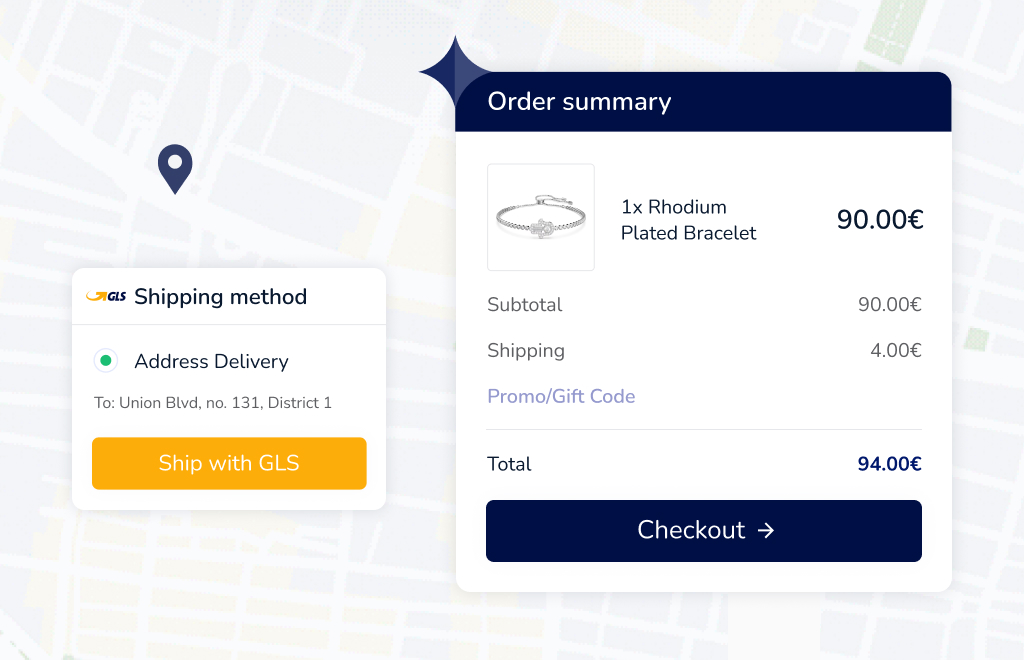Click the 90.00€ product price
1024x660 pixels.
(x=880, y=220)
